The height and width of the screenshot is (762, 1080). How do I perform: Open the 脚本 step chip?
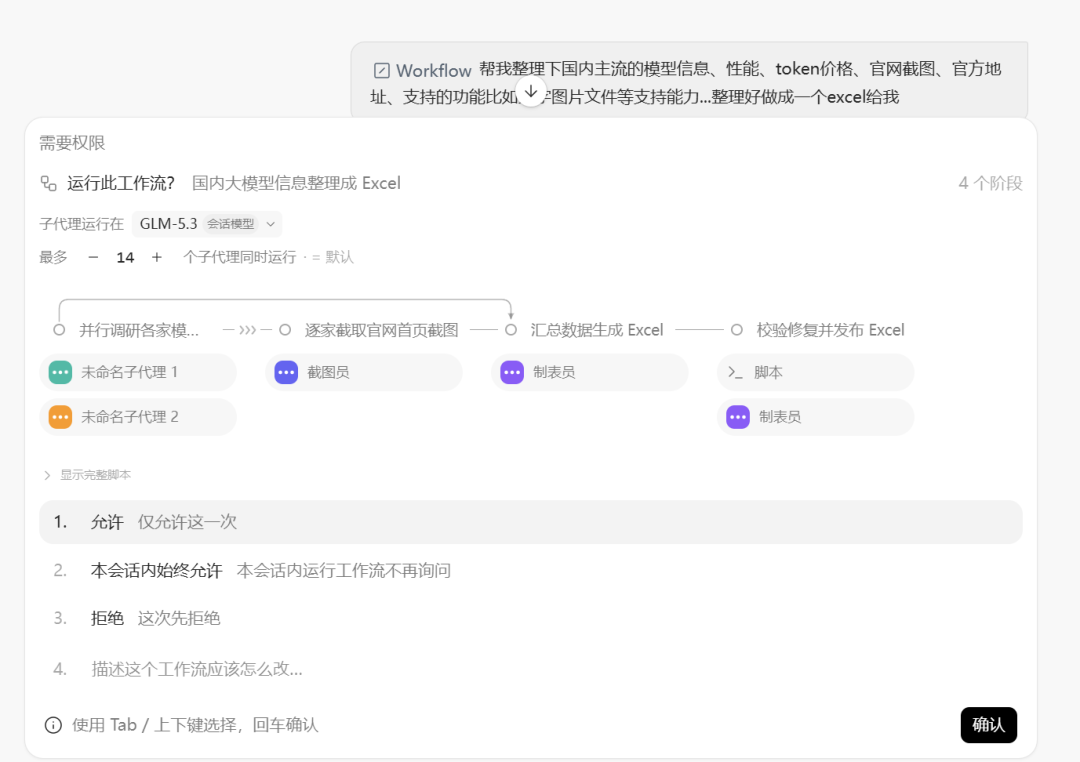816,372
